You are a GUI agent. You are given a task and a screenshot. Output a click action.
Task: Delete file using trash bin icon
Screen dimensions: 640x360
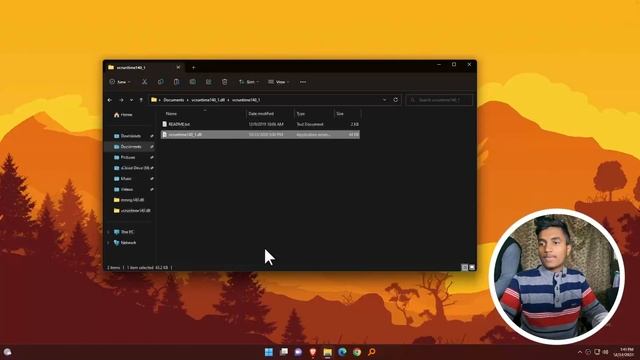click(x=224, y=82)
